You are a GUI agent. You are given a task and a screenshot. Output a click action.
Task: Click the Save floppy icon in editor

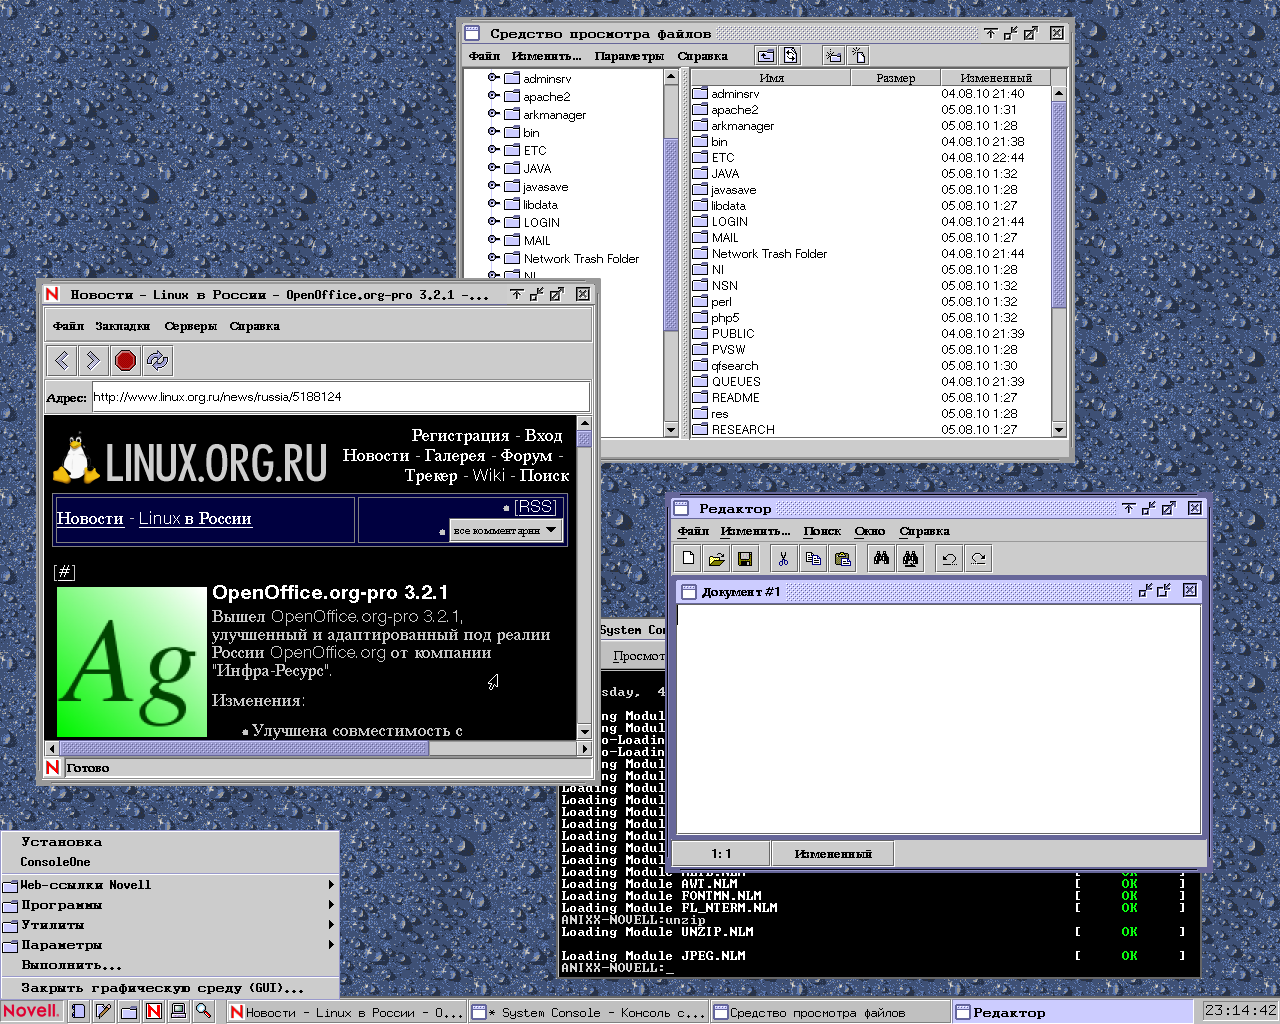click(745, 559)
